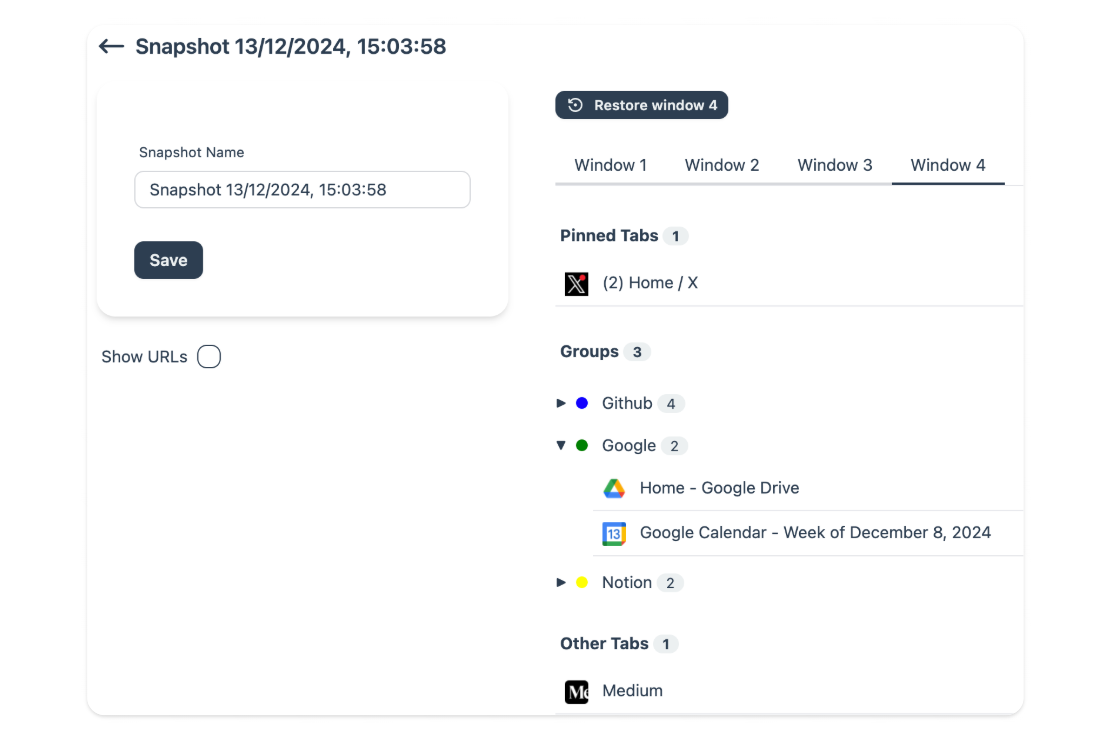Switch to the Window 3 tab

(835, 165)
